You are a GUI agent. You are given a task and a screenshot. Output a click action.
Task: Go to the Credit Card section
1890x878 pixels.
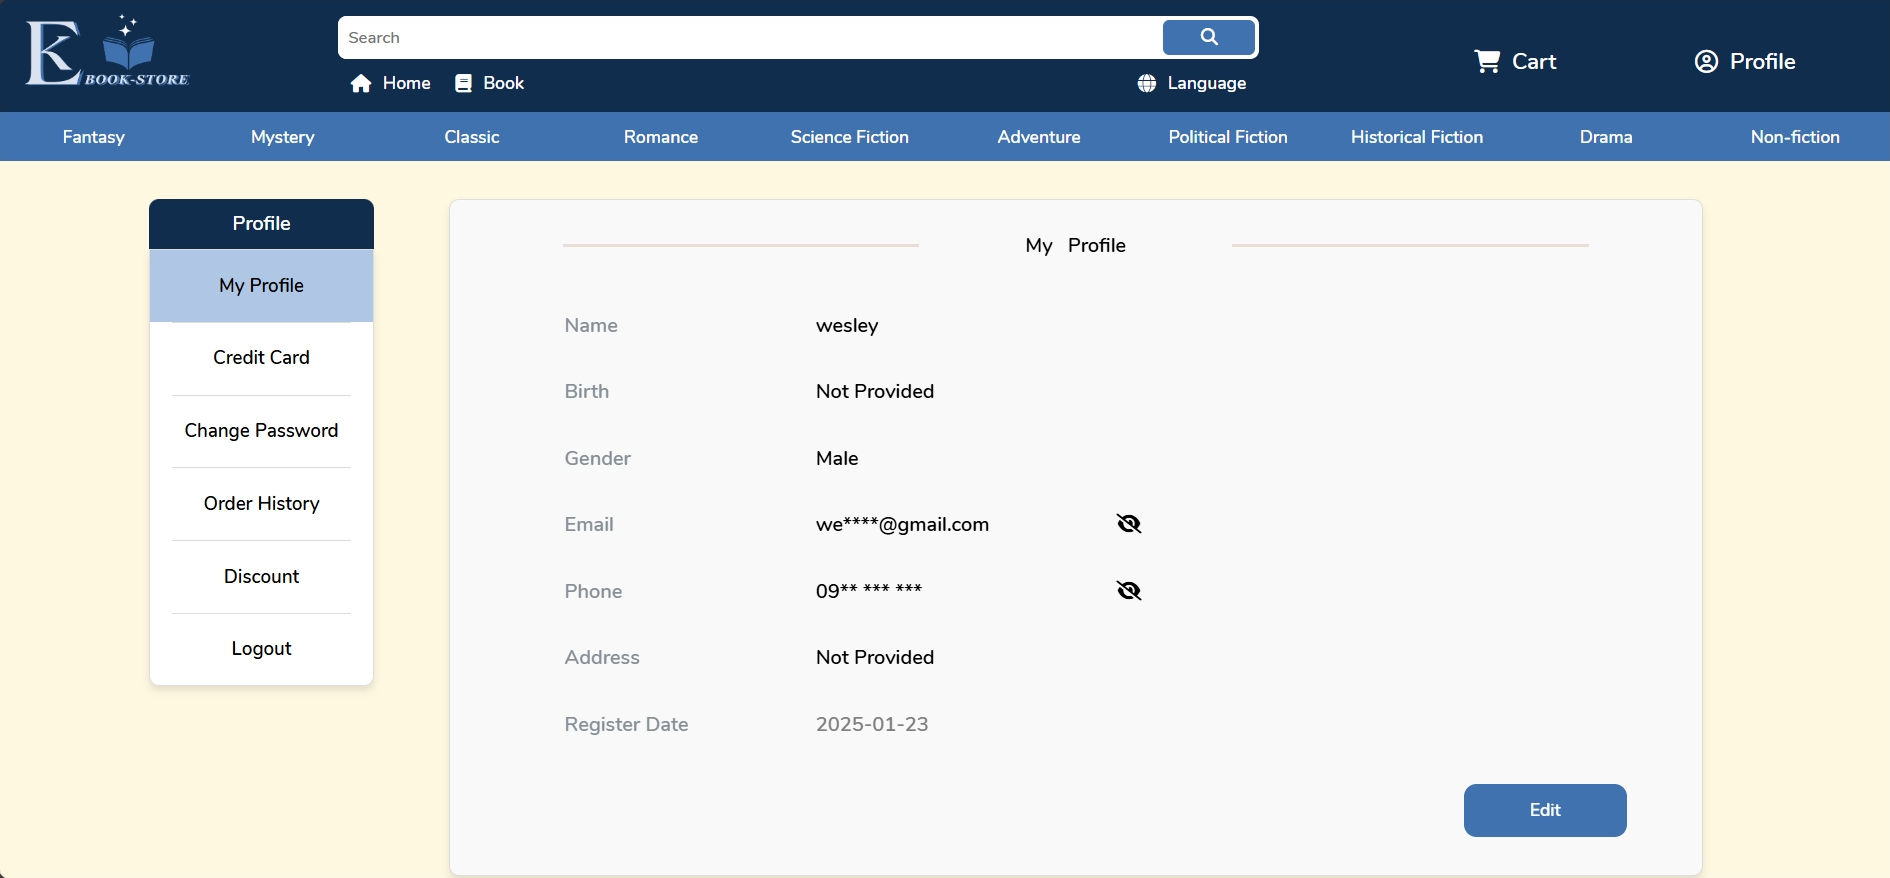click(x=261, y=358)
